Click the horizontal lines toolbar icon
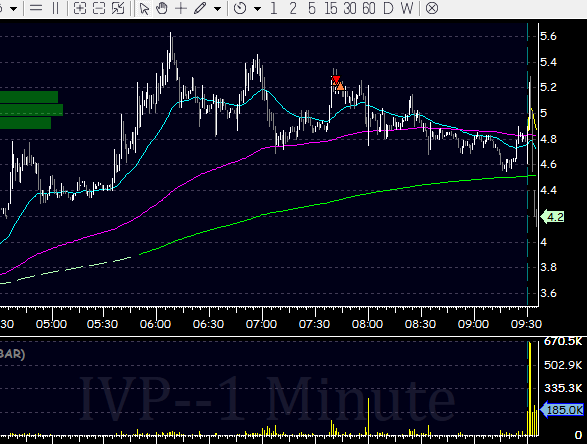 tap(36, 8)
